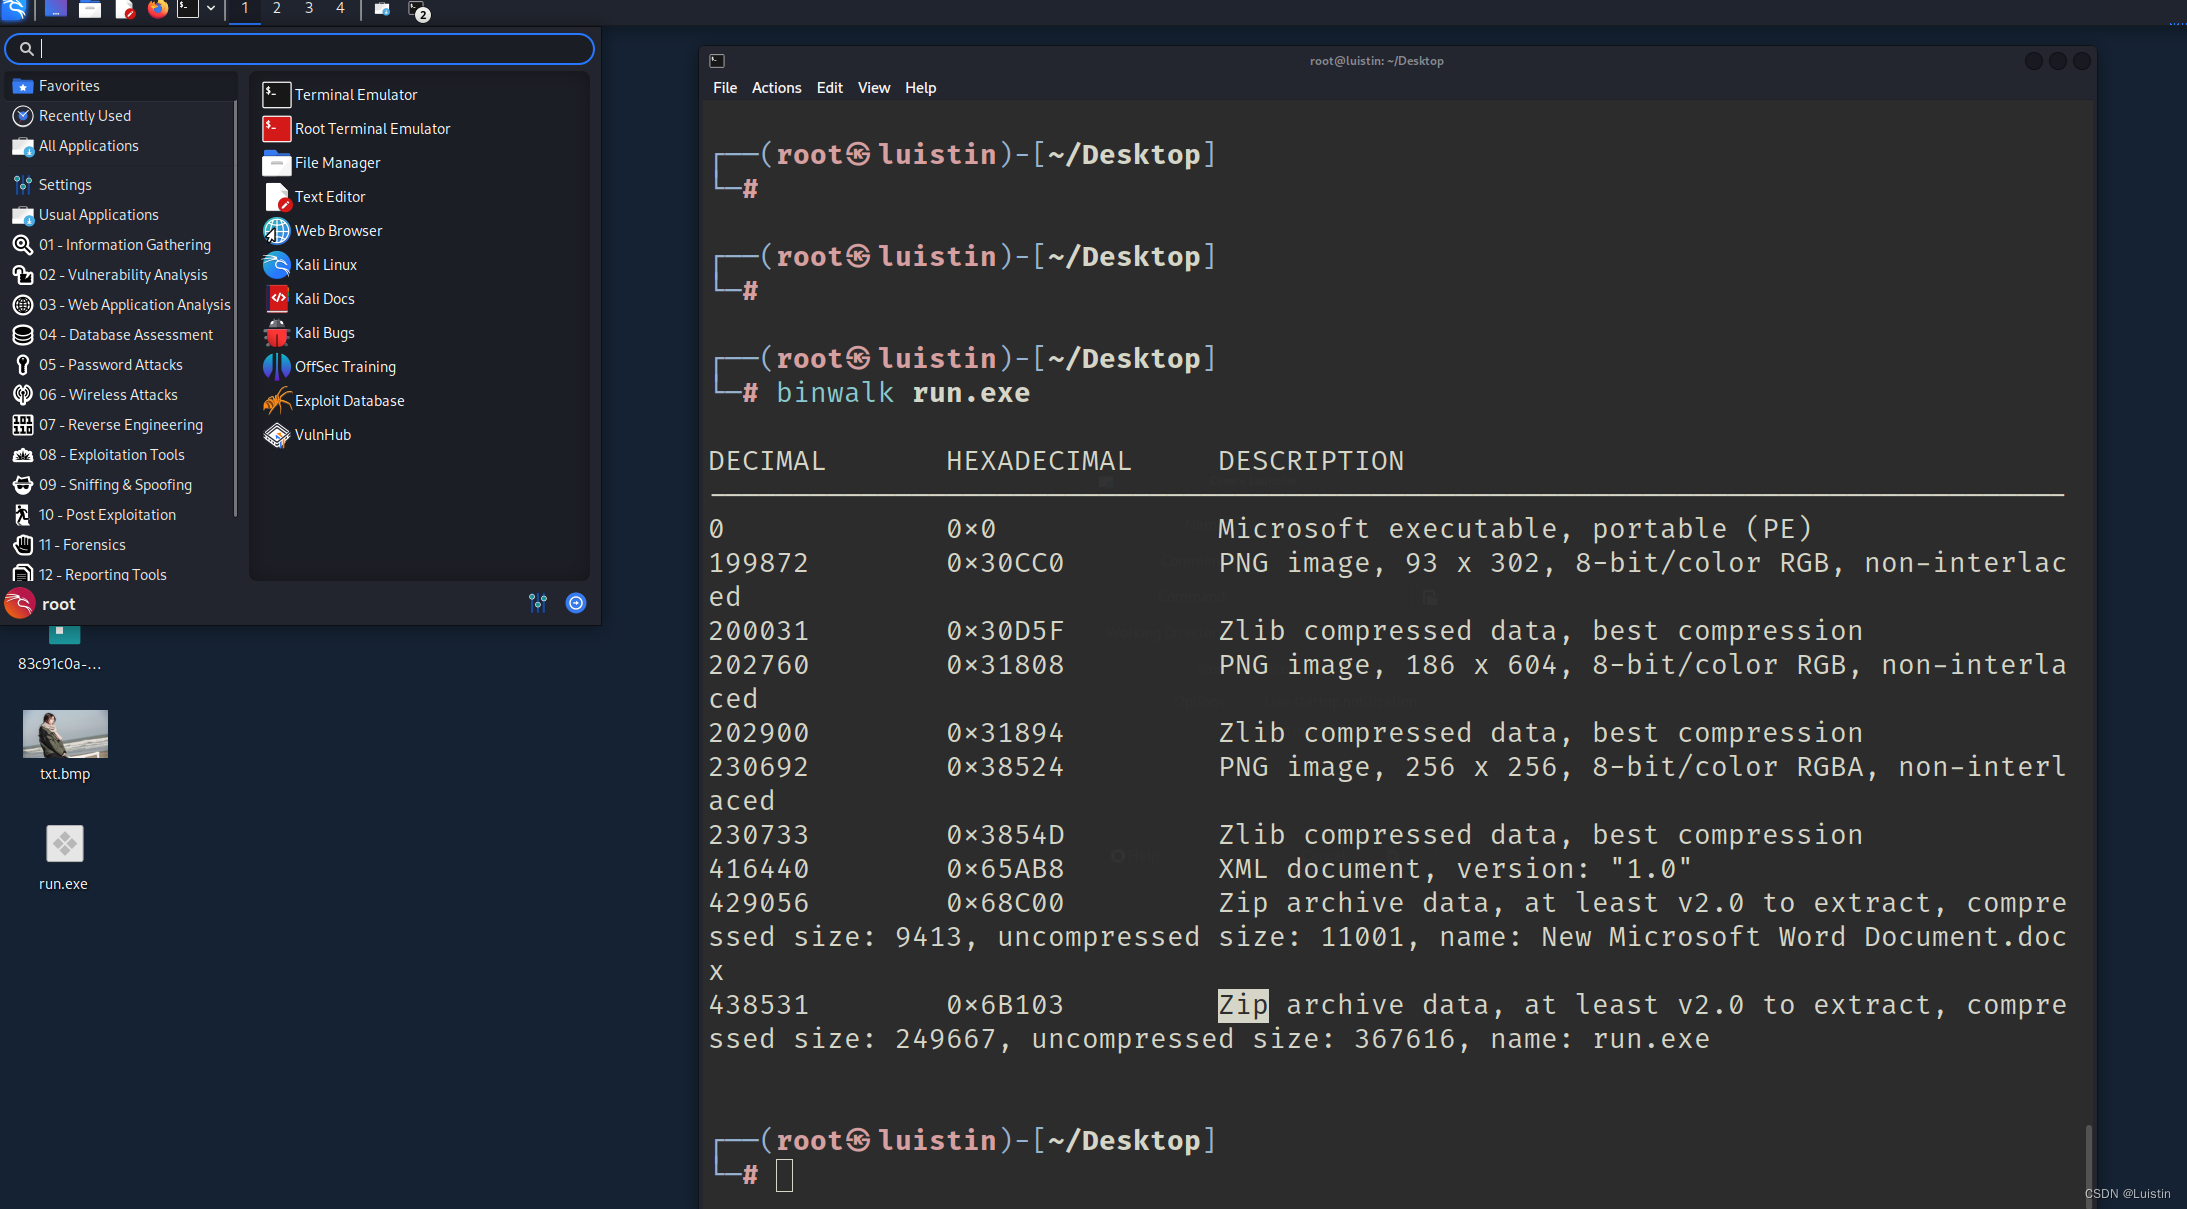Click the terminal tray icon showing 2
2187x1209 pixels.
click(416, 11)
